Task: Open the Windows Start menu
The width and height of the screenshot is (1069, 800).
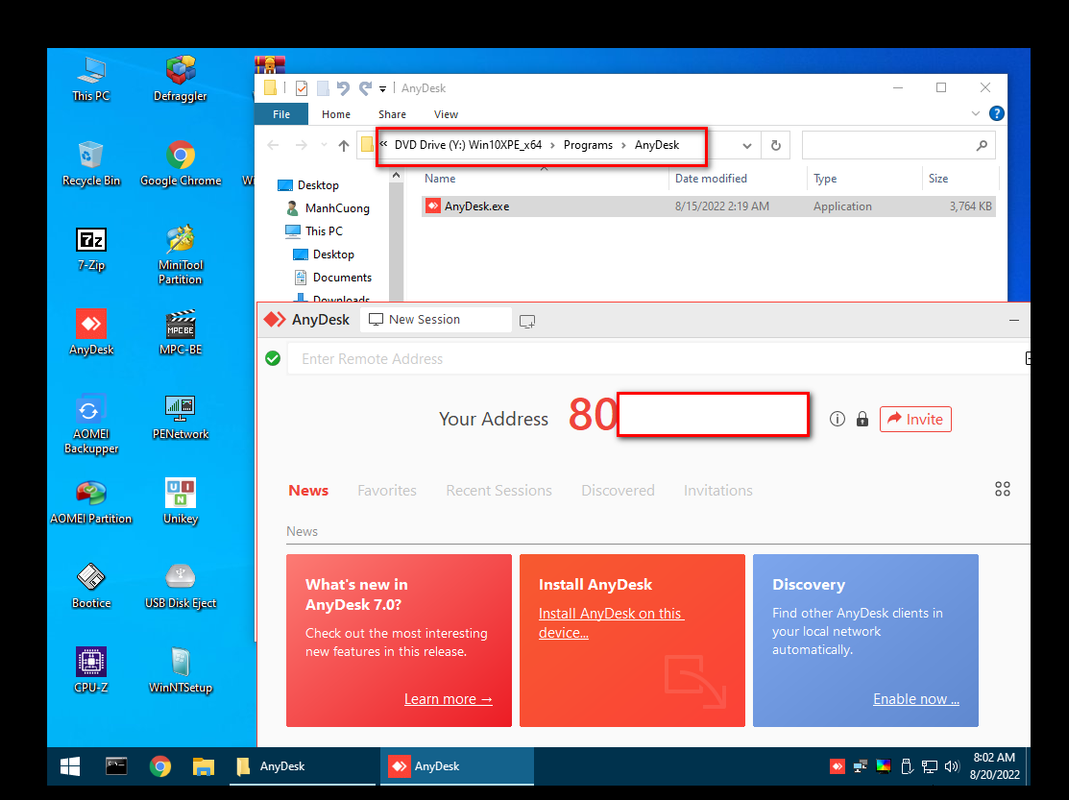Action: click(x=70, y=767)
